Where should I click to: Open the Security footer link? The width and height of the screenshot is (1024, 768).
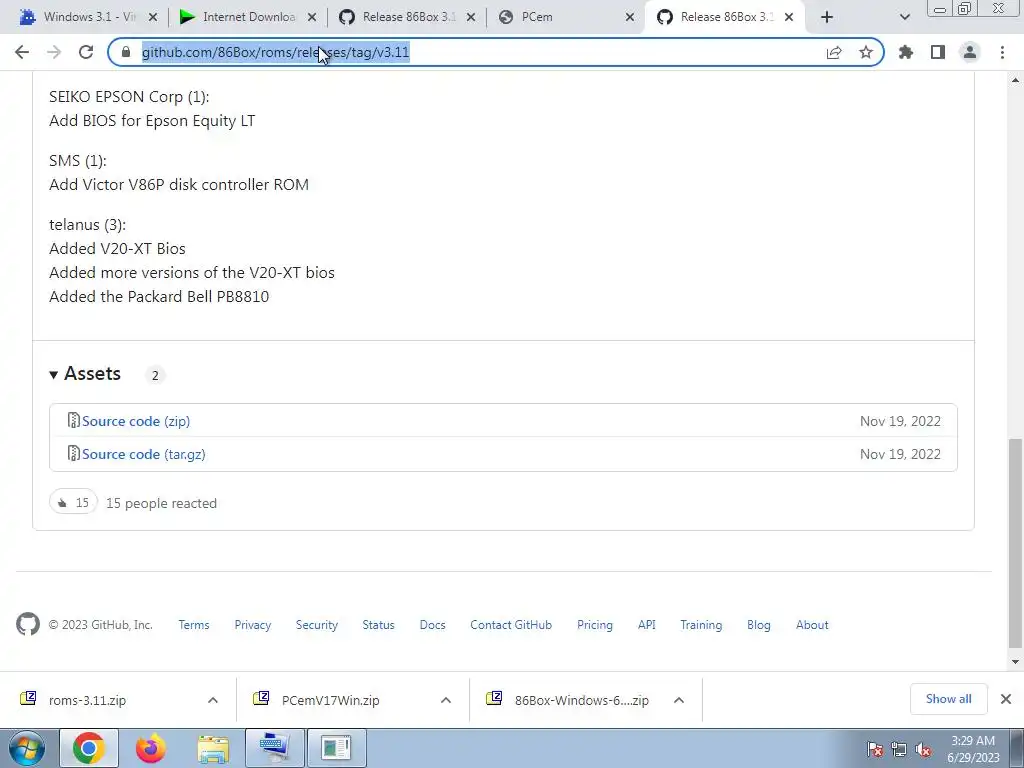(x=317, y=625)
